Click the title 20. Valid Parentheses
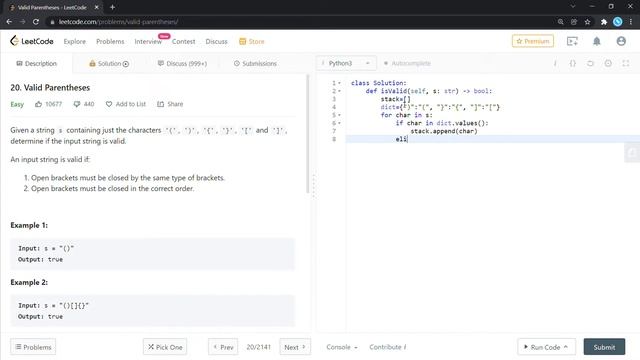Screen dimensions: 640x360 (50, 87)
